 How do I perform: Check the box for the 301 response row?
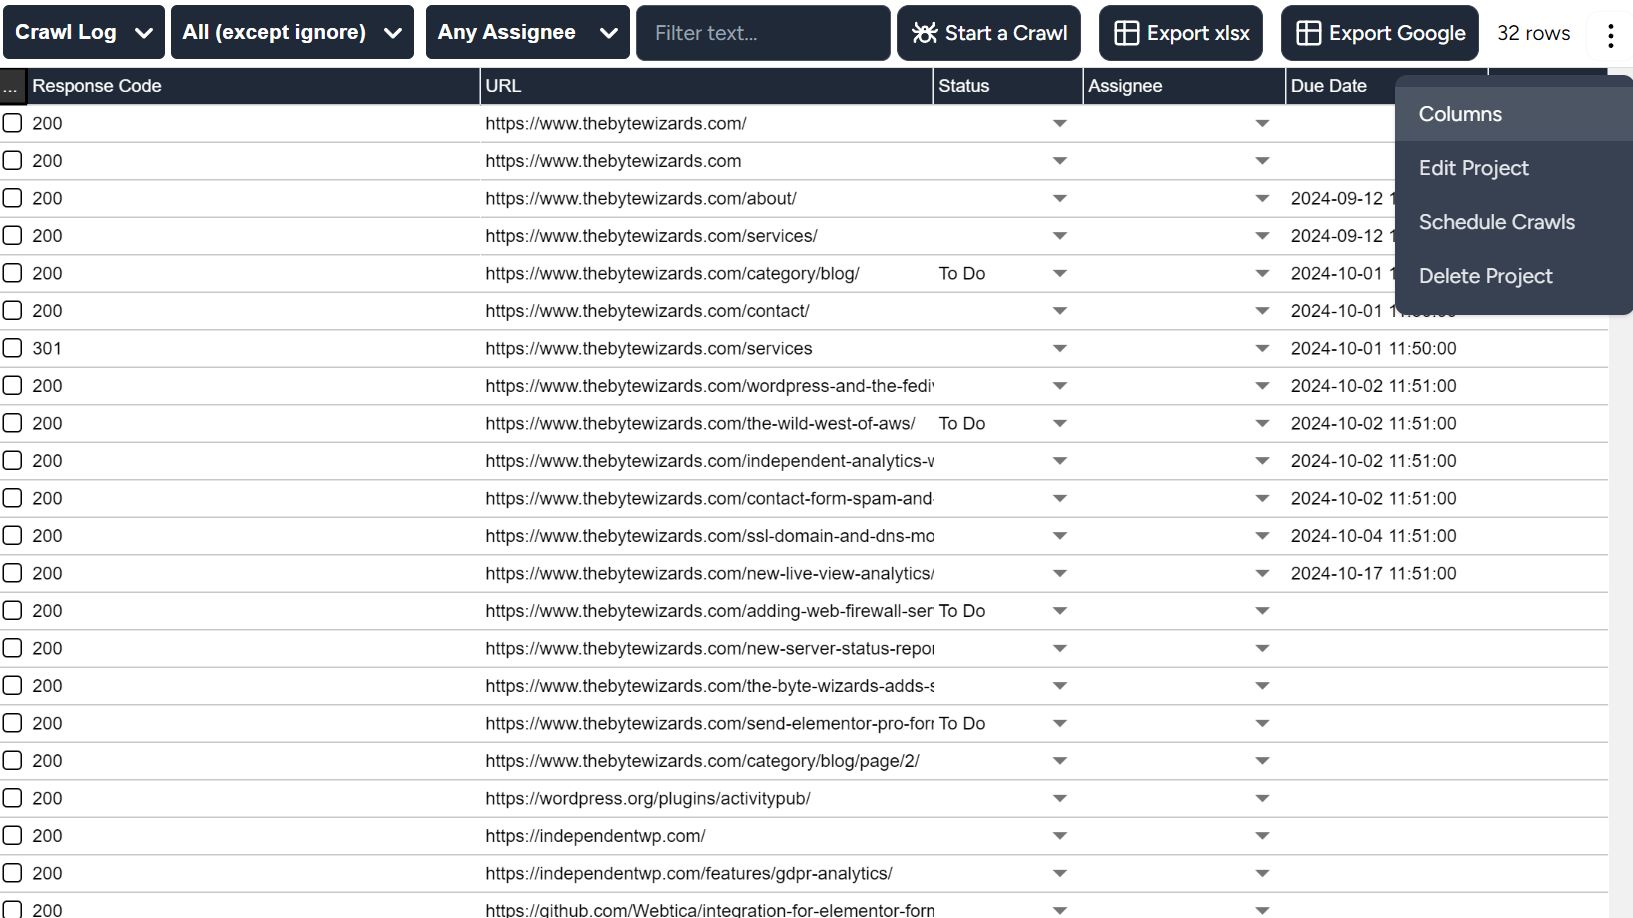tap(12, 348)
